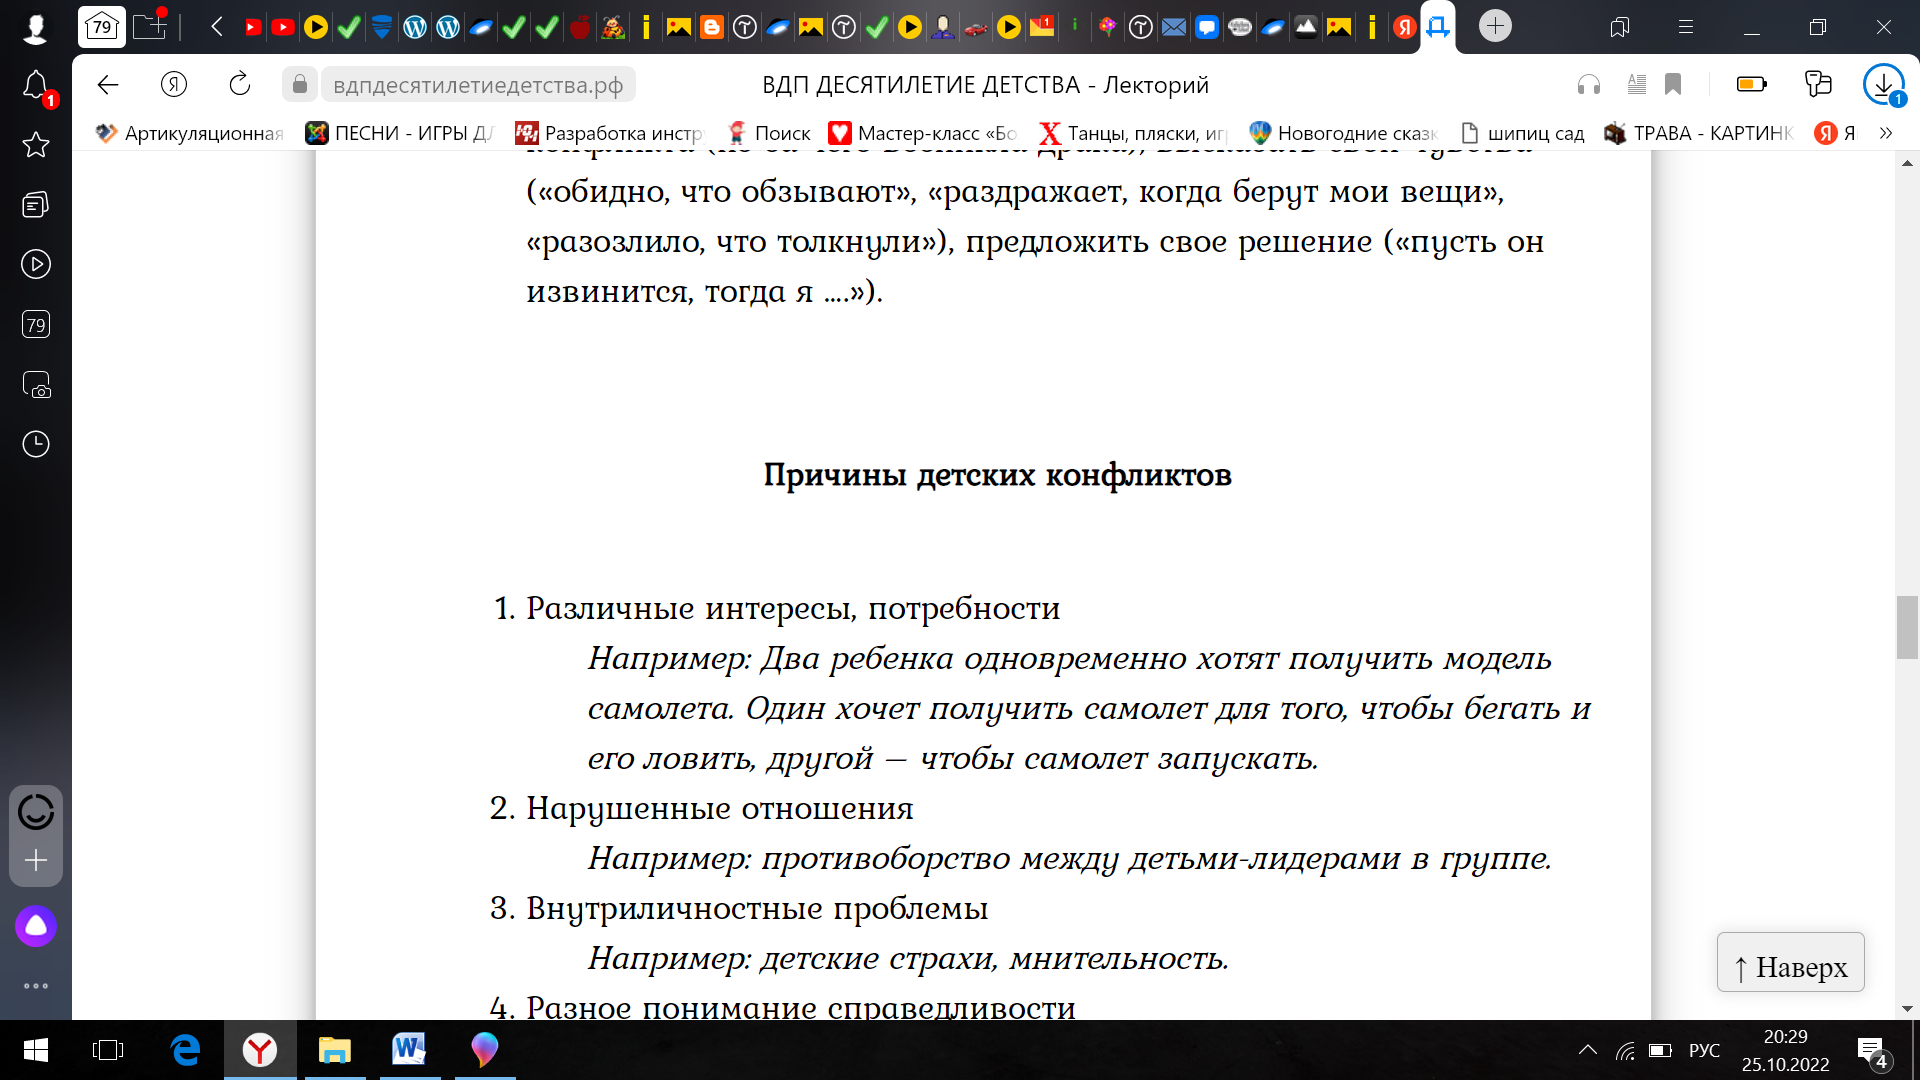
Task: Open Microsoft Edge from taskbar
Action: point(185,1050)
